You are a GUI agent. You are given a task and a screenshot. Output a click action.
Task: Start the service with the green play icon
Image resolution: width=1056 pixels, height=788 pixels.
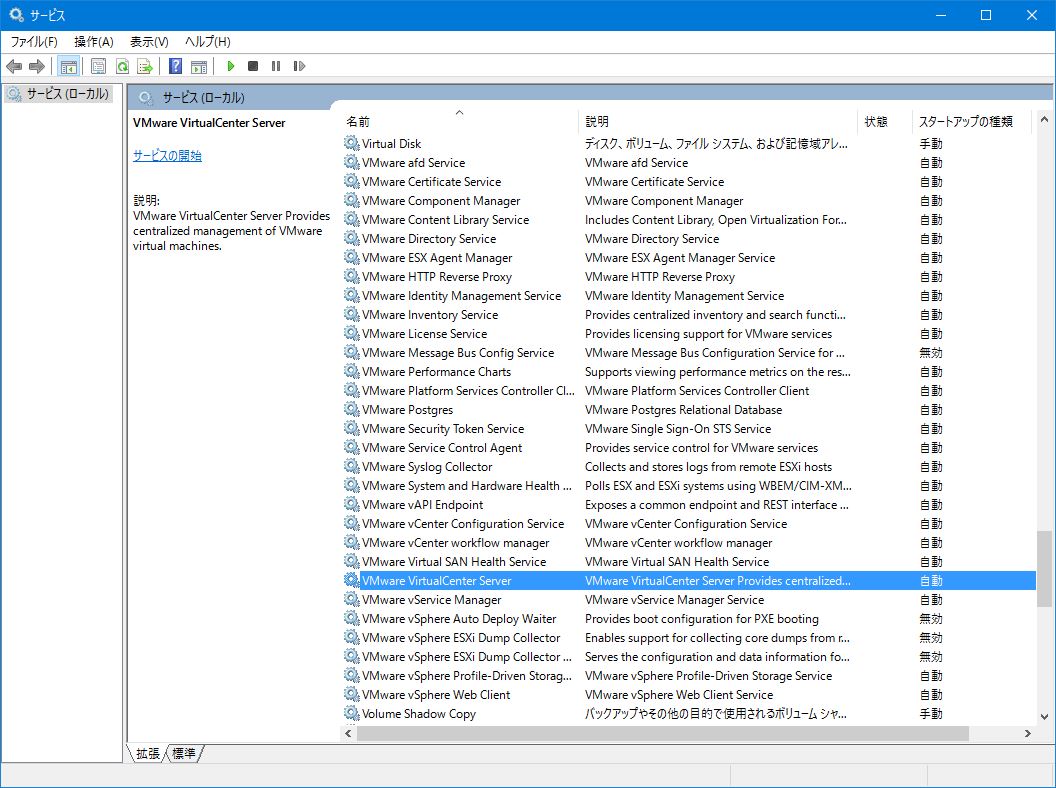pos(231,66)
